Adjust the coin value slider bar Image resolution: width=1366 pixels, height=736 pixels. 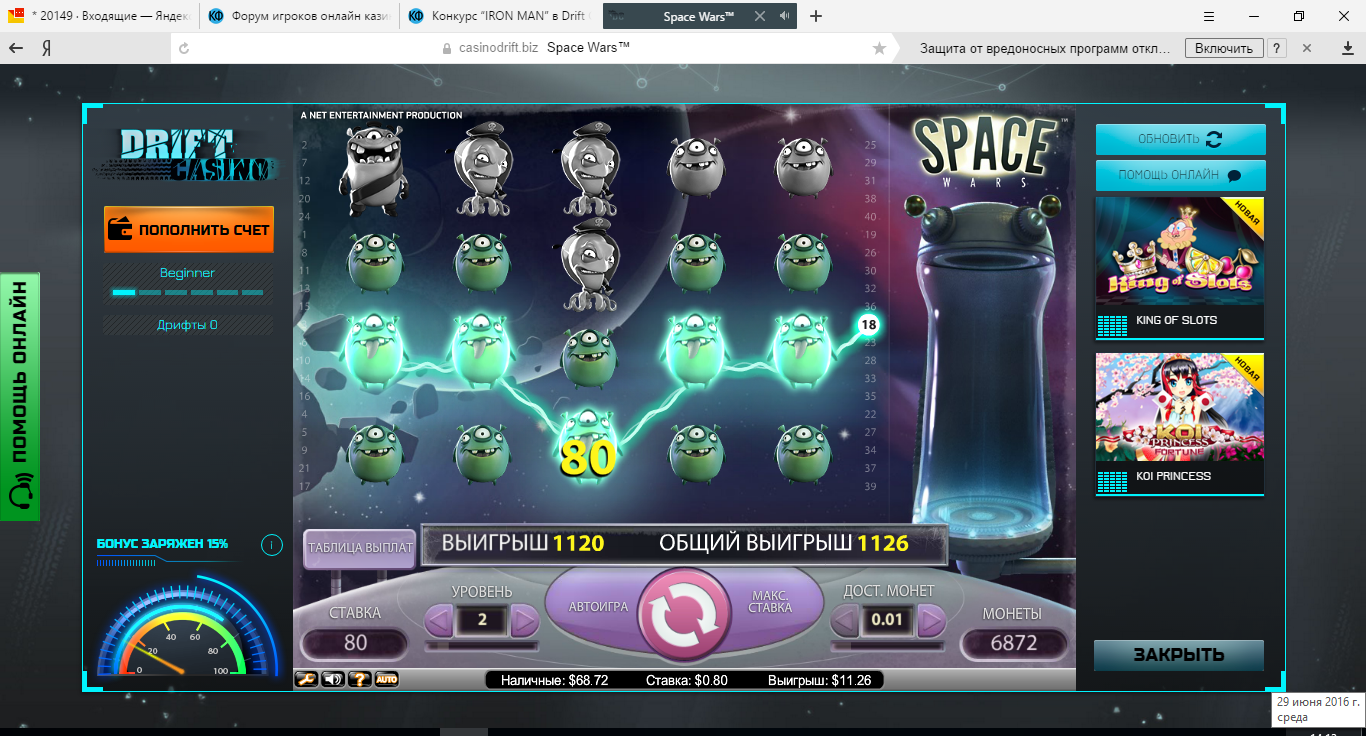(x=889, y=646)
